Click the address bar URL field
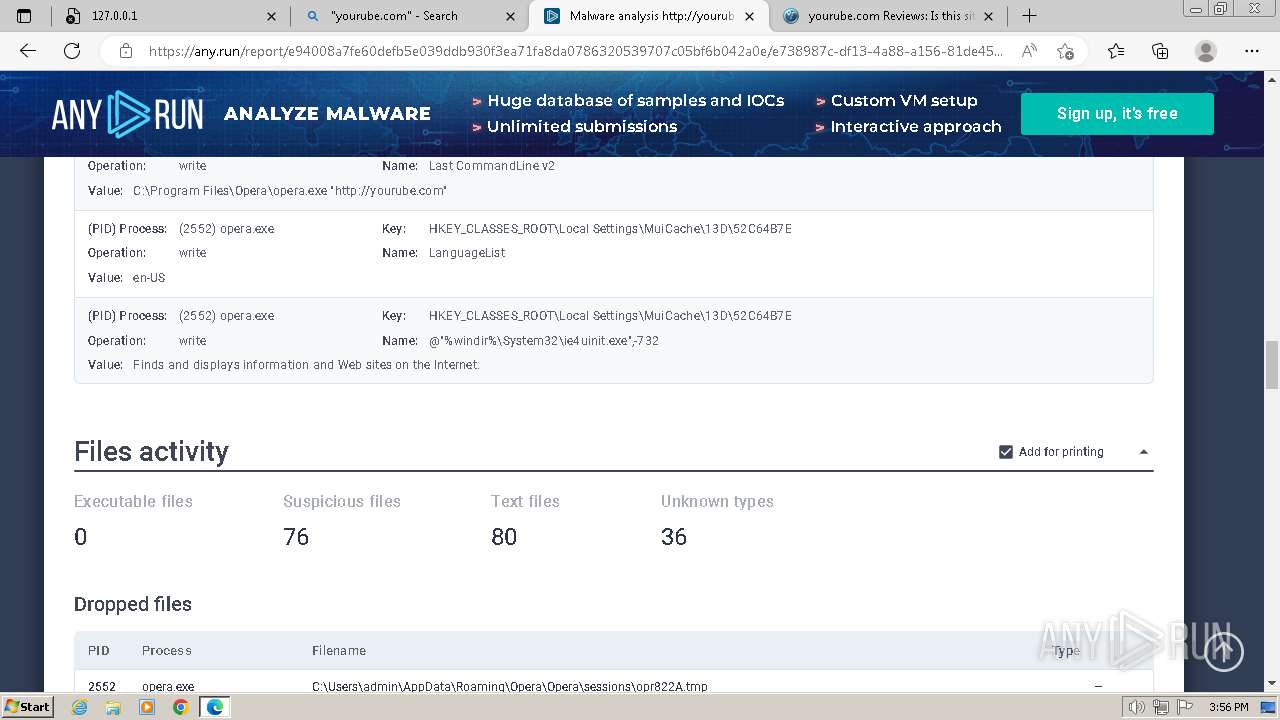 pyautogui.click(x=575, y=51)
